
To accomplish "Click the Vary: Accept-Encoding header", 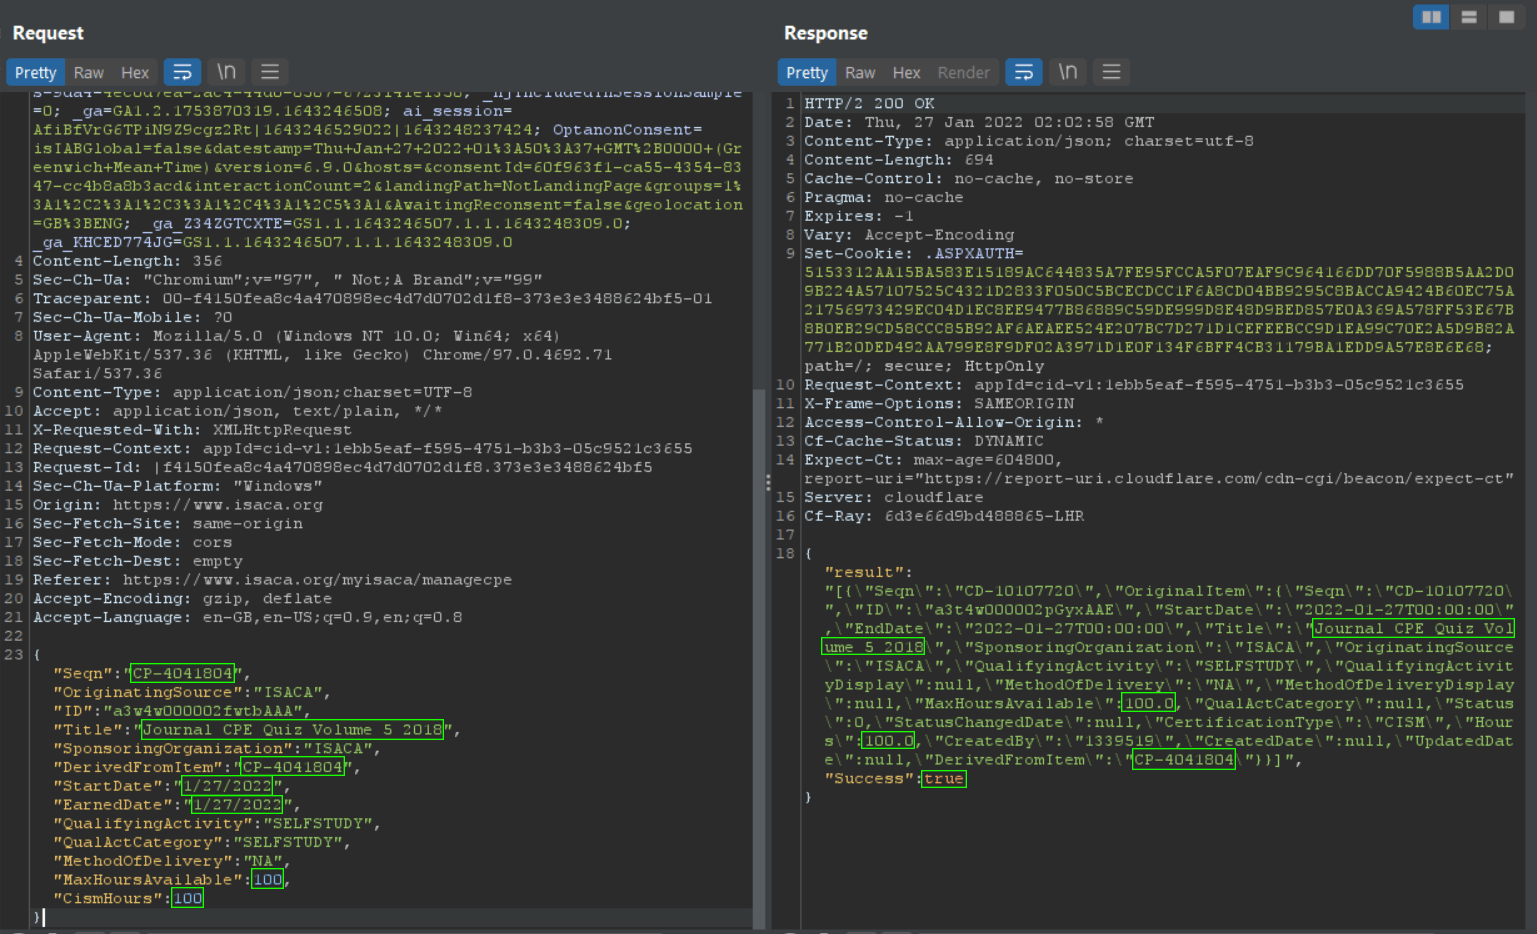I will (909, 235).
